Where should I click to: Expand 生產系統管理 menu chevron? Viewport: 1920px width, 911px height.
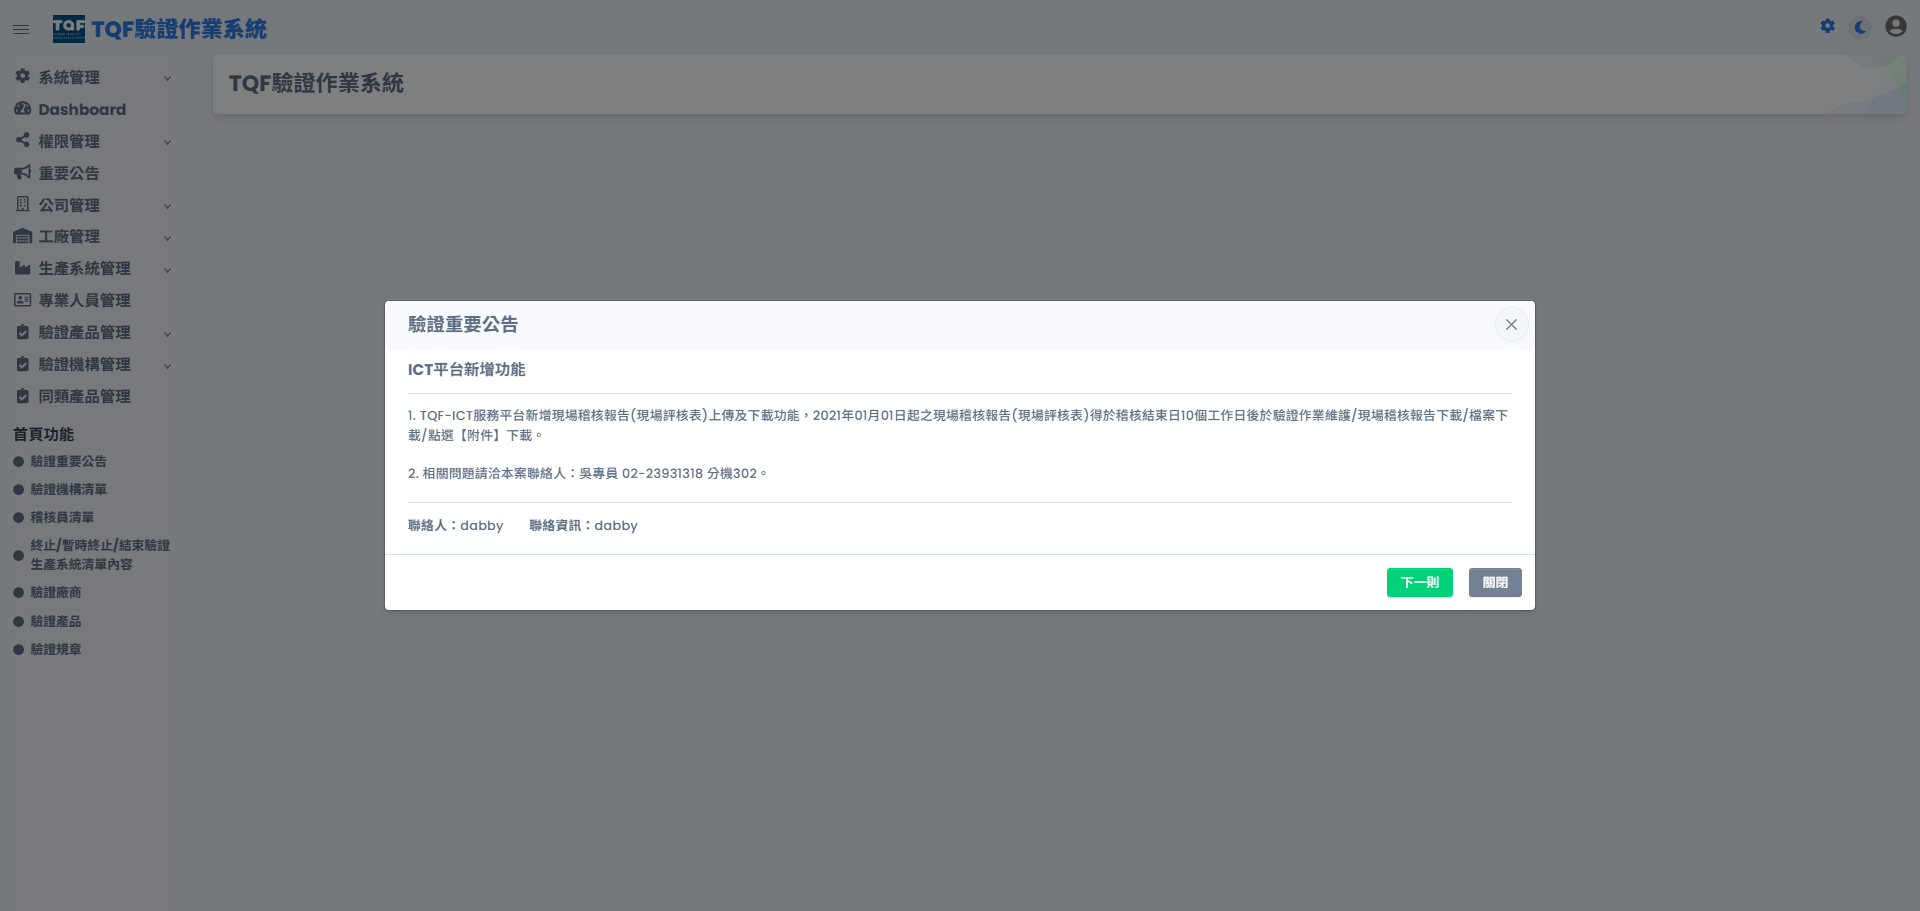pyautogui.click(x=167, y=270)
